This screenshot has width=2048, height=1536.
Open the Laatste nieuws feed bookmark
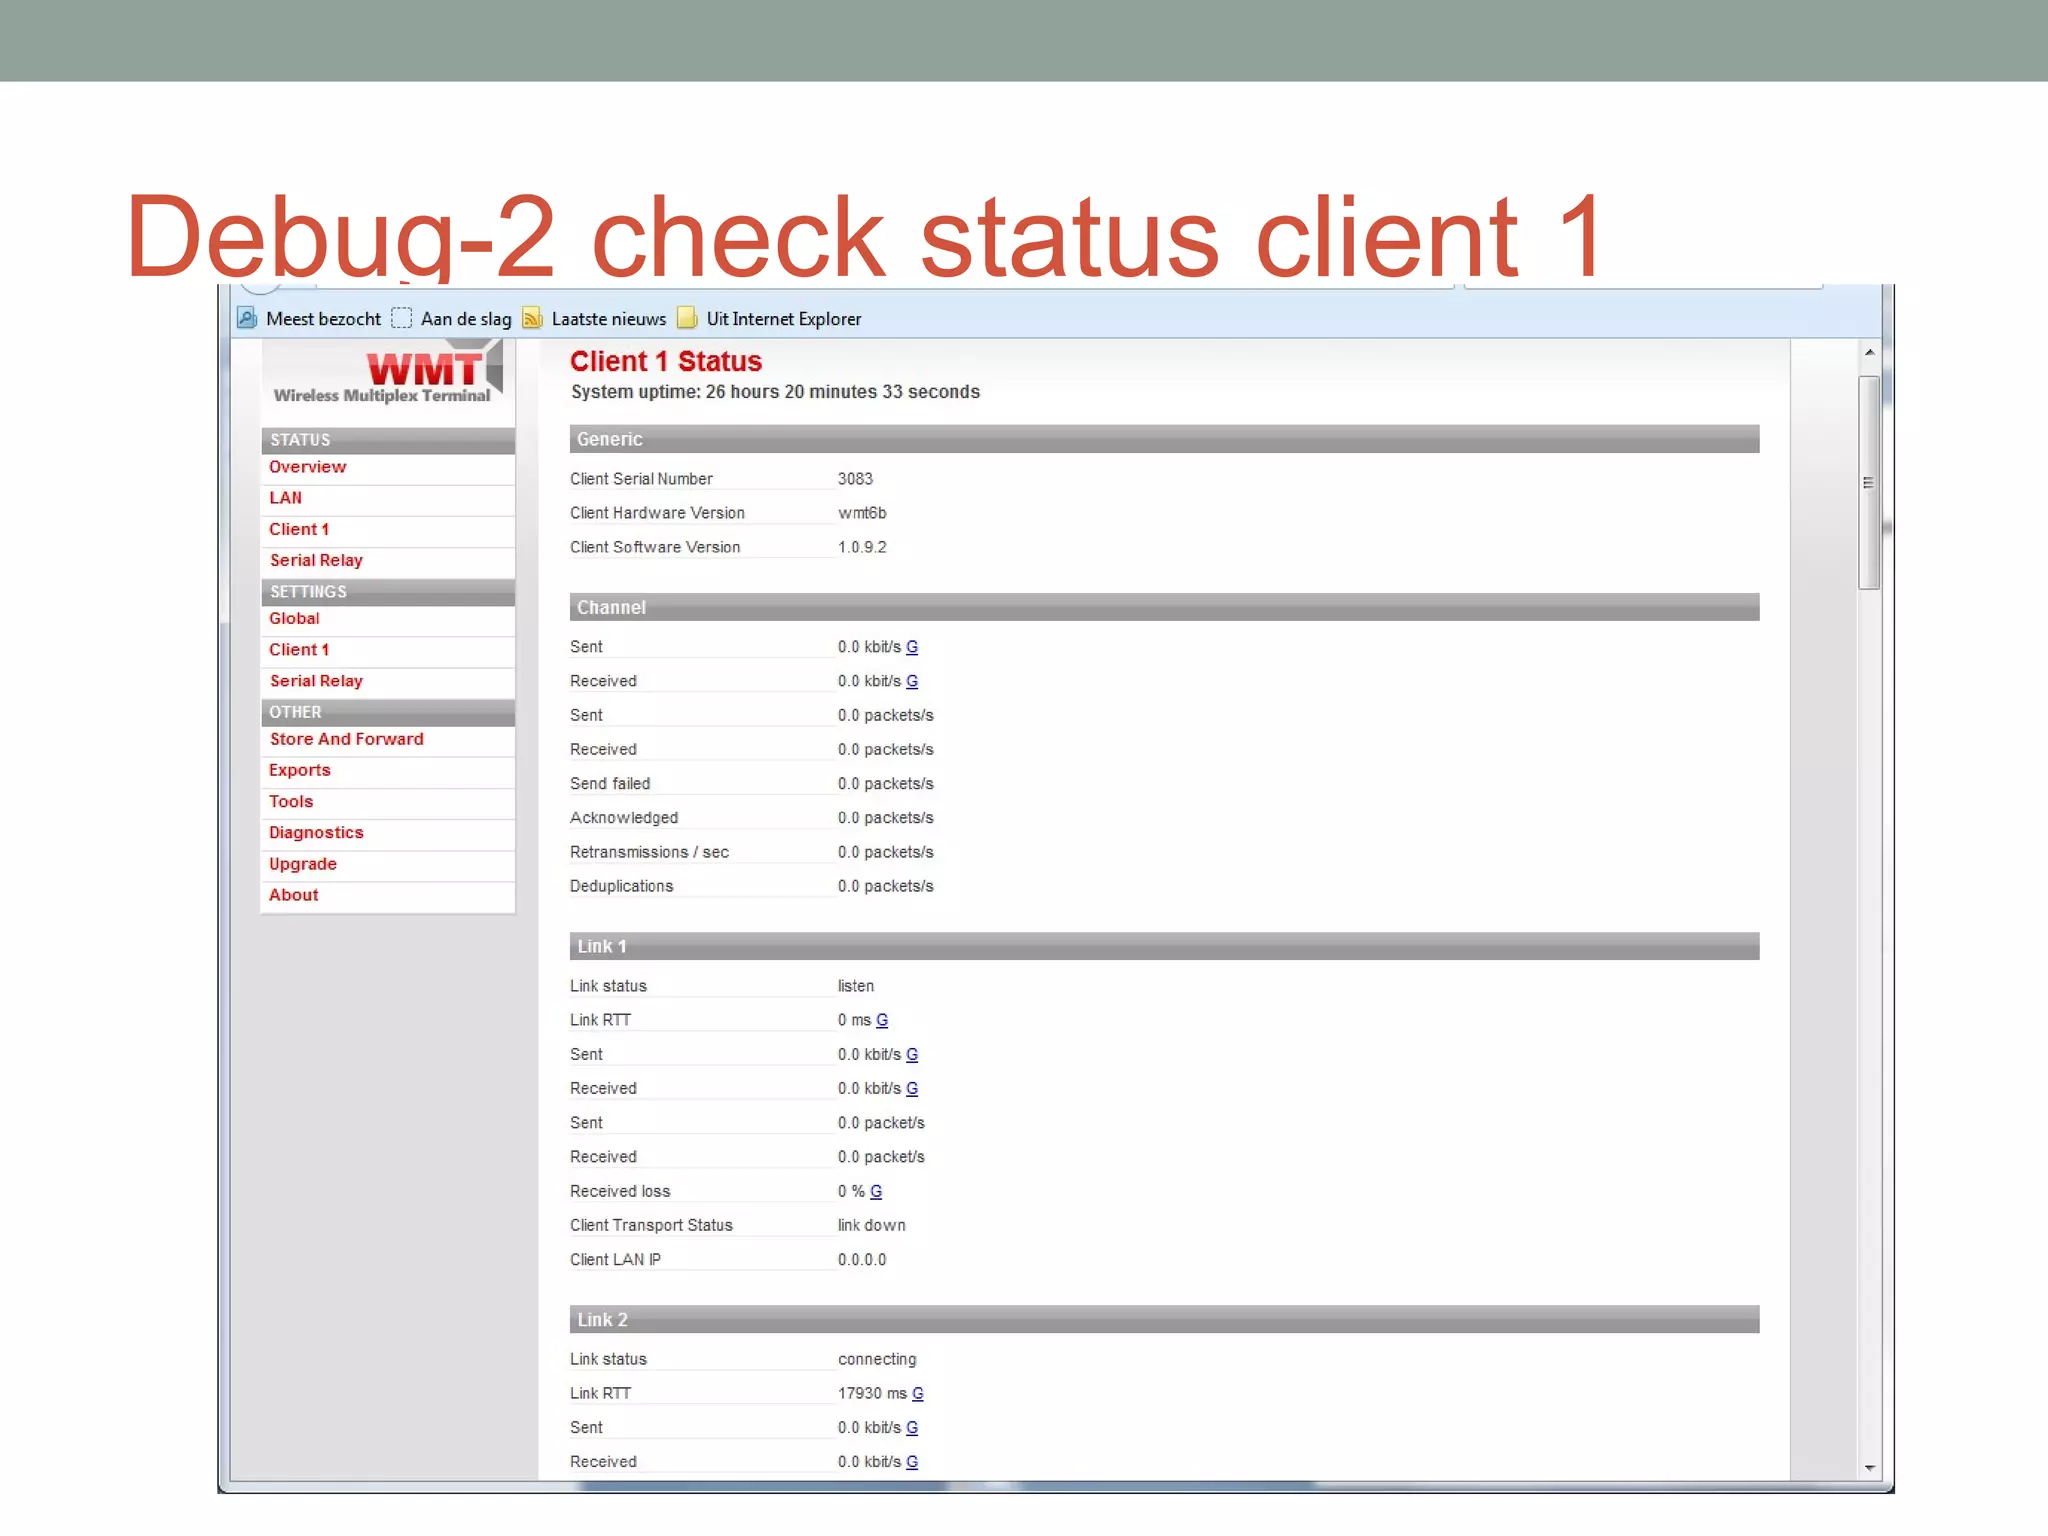595,319
